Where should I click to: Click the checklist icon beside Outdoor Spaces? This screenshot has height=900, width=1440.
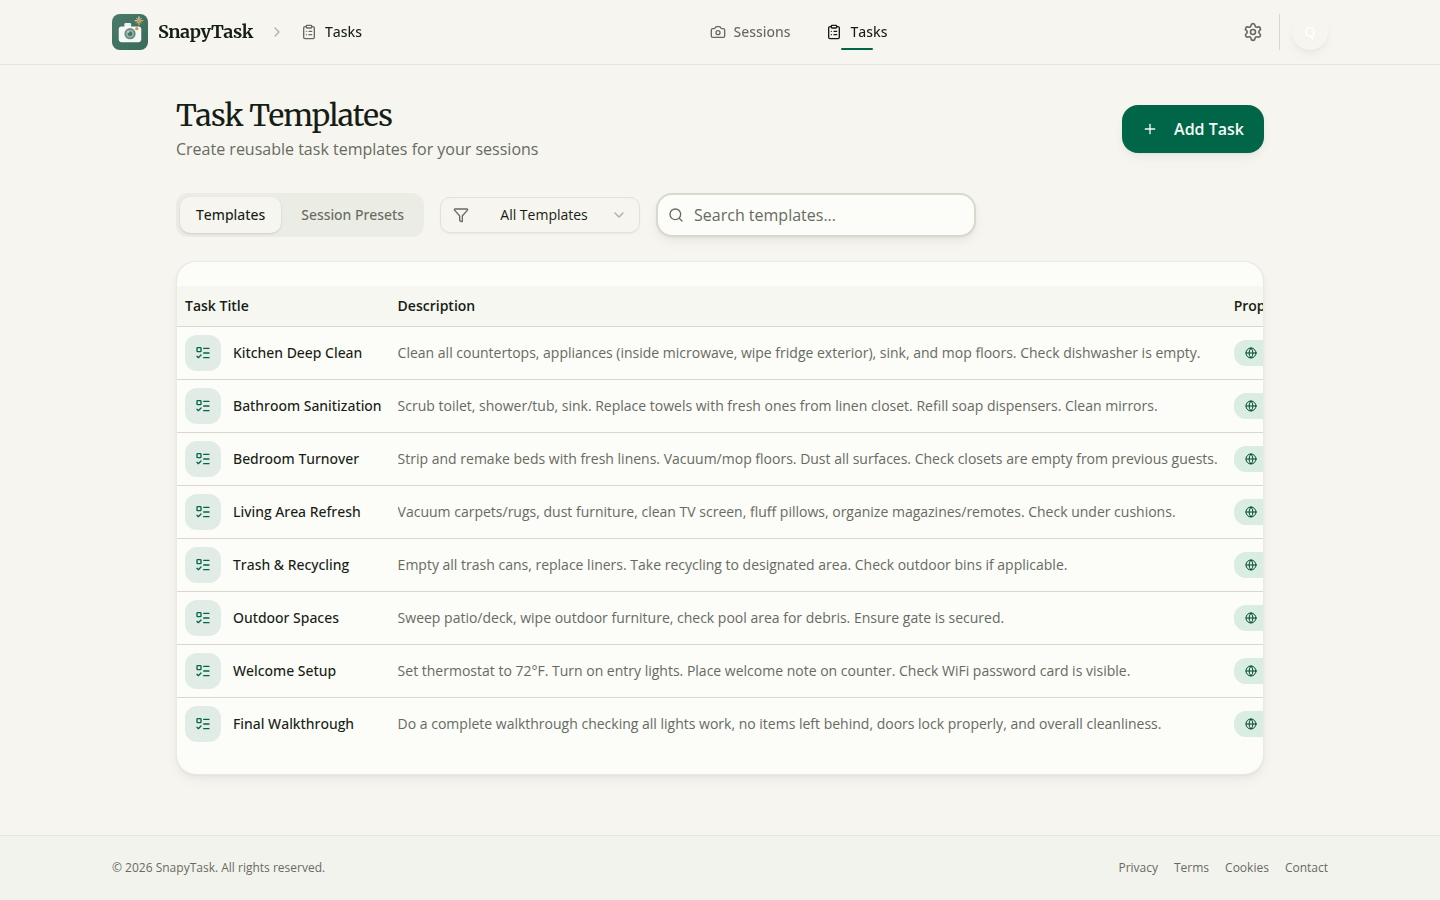[x=203, y=617]
